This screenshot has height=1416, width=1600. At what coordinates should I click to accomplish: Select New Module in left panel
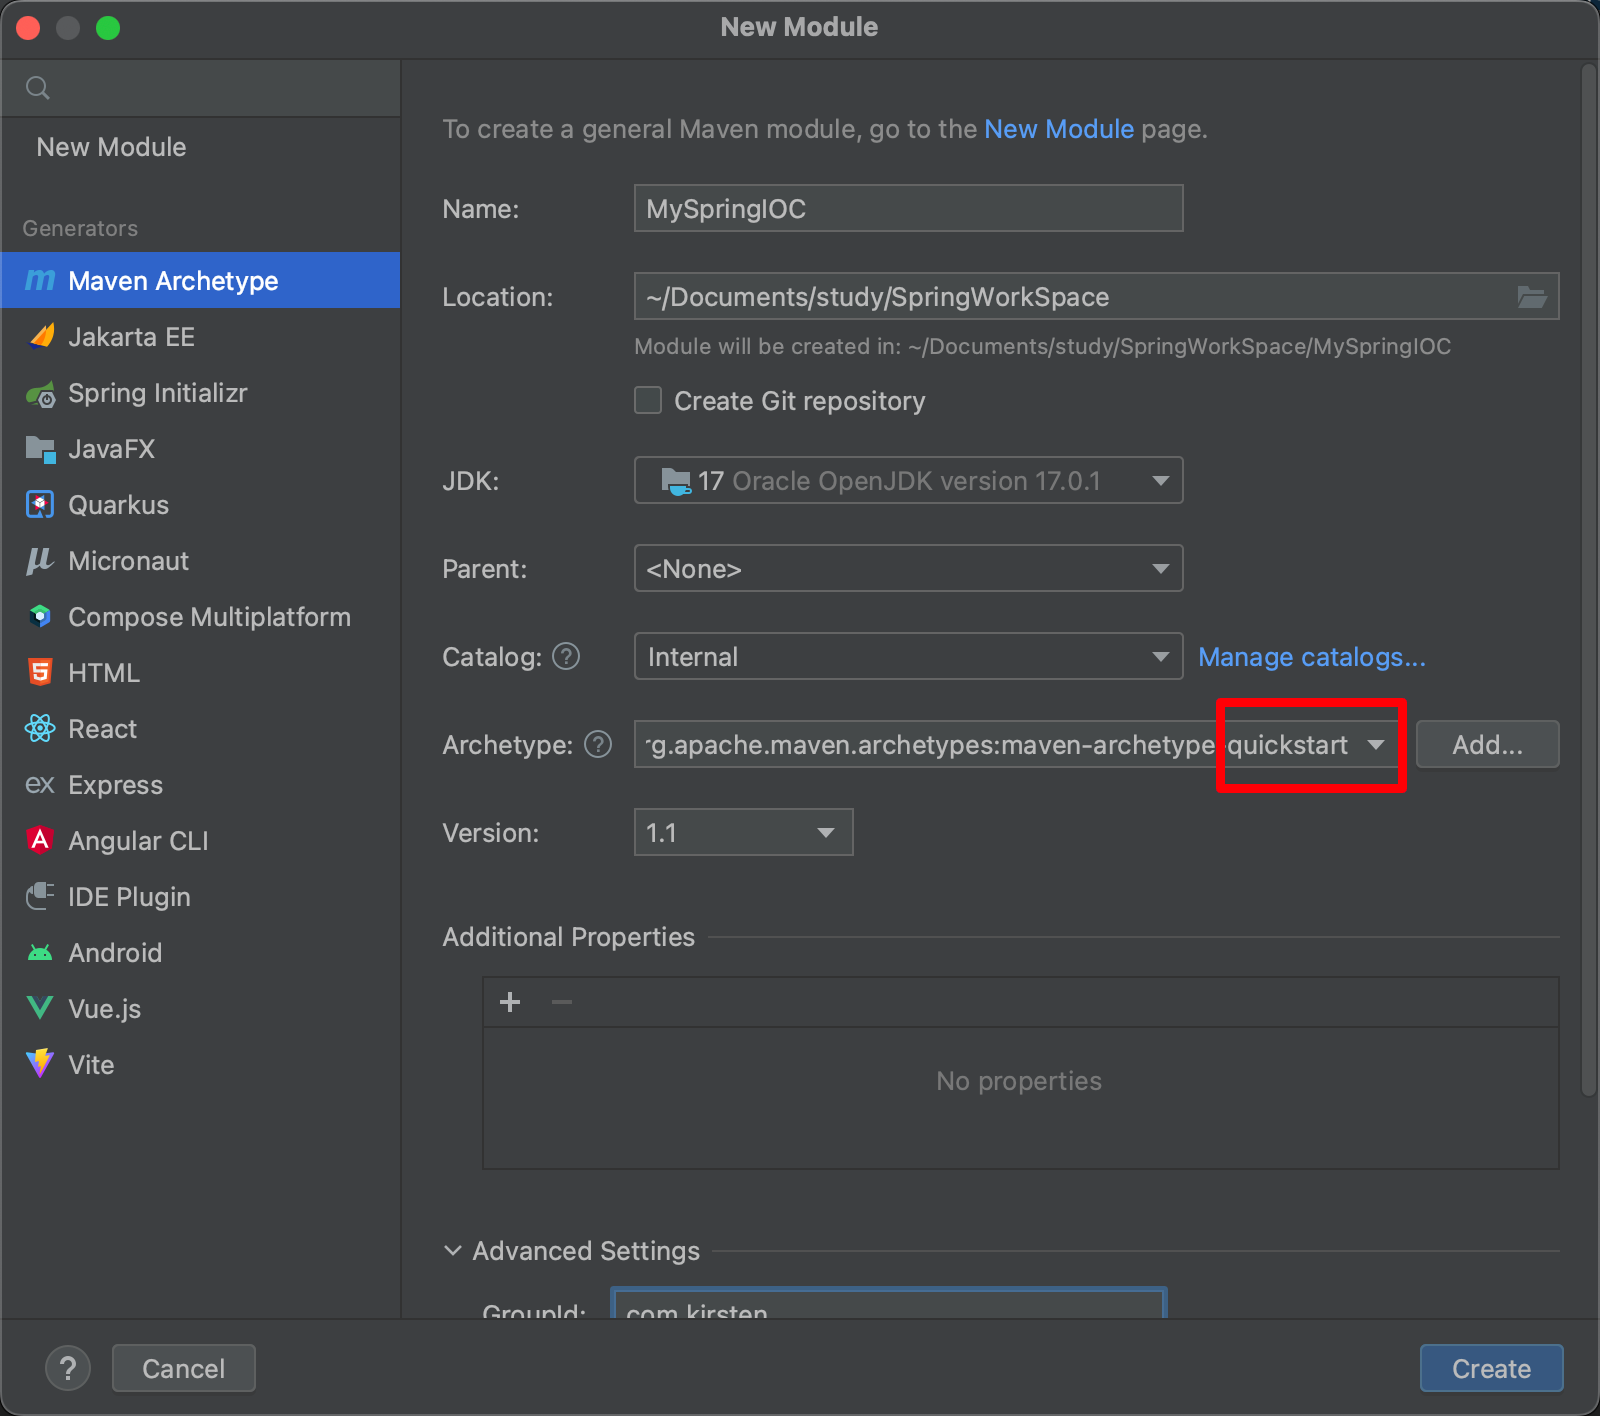tap(200, 147)
